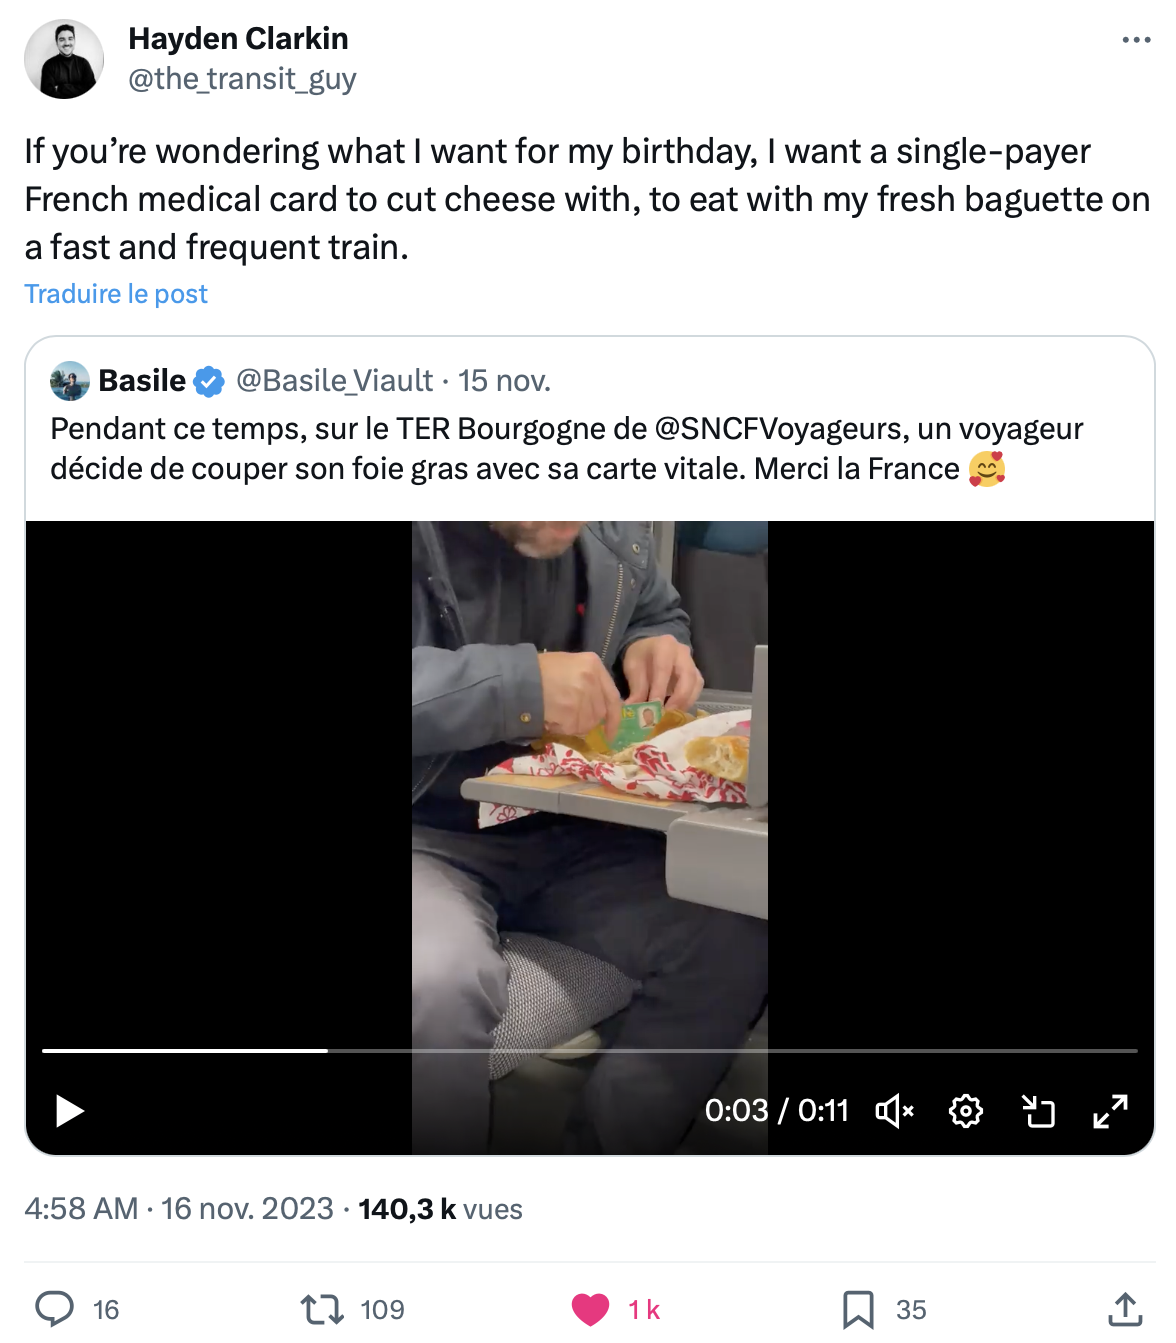Click "Traduire le post" translation link
Image resolution: width=1176 pixels, height=1343 pixels.
[x=116, y=294]
